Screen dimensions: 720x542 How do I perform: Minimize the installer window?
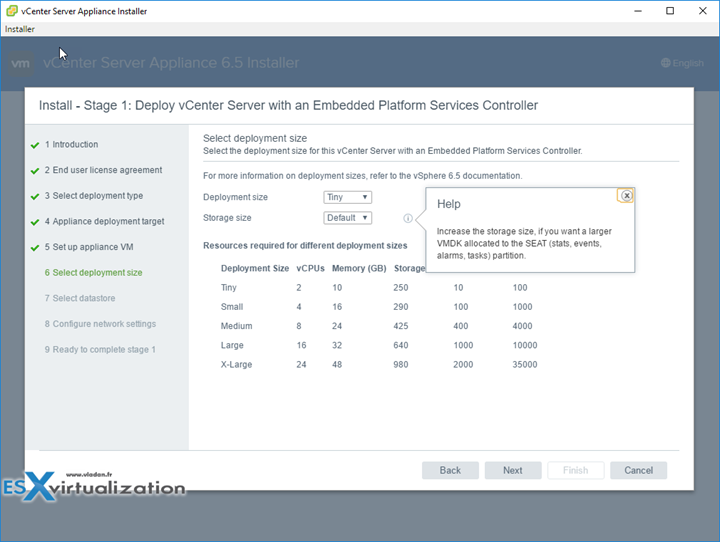(x=638, y=11)
